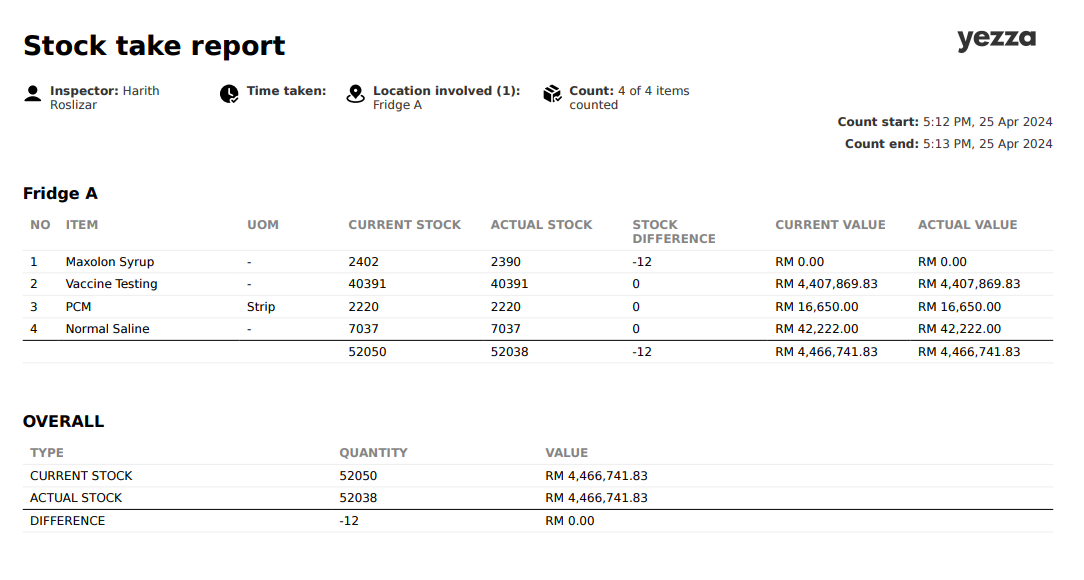Select the ITEM column header

[81, 225]
